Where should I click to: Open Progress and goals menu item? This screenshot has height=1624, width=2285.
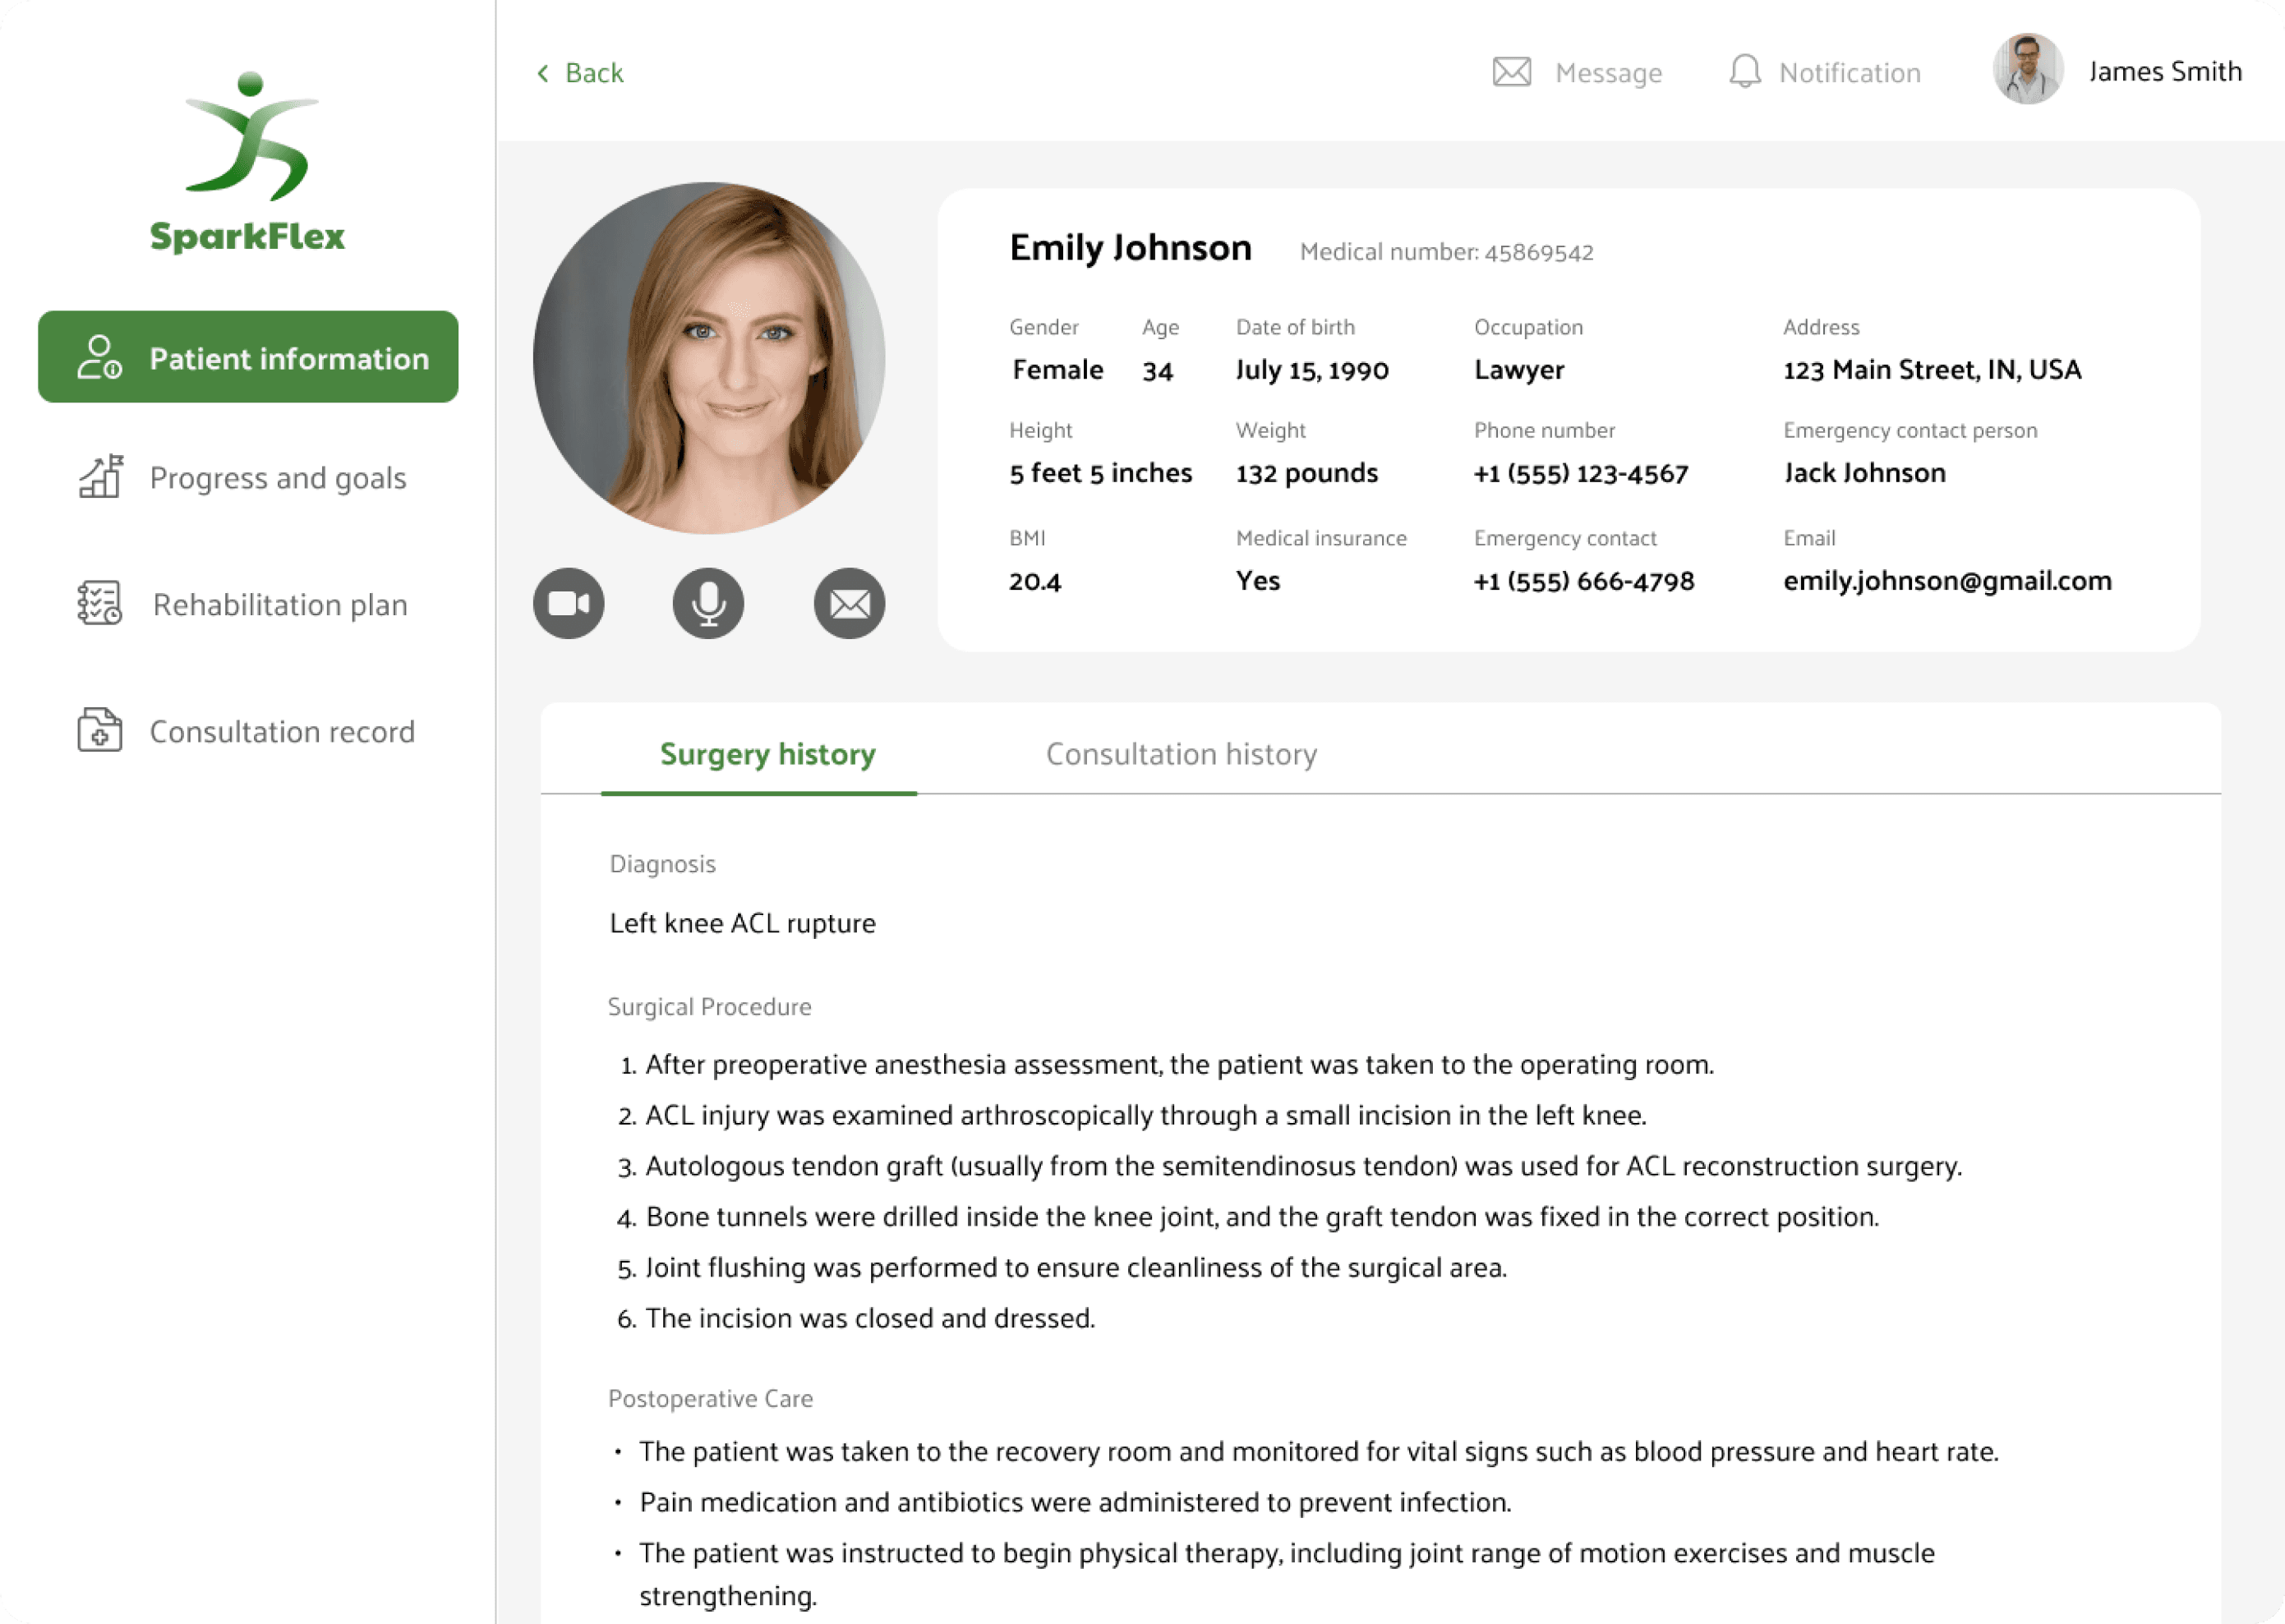278,478
